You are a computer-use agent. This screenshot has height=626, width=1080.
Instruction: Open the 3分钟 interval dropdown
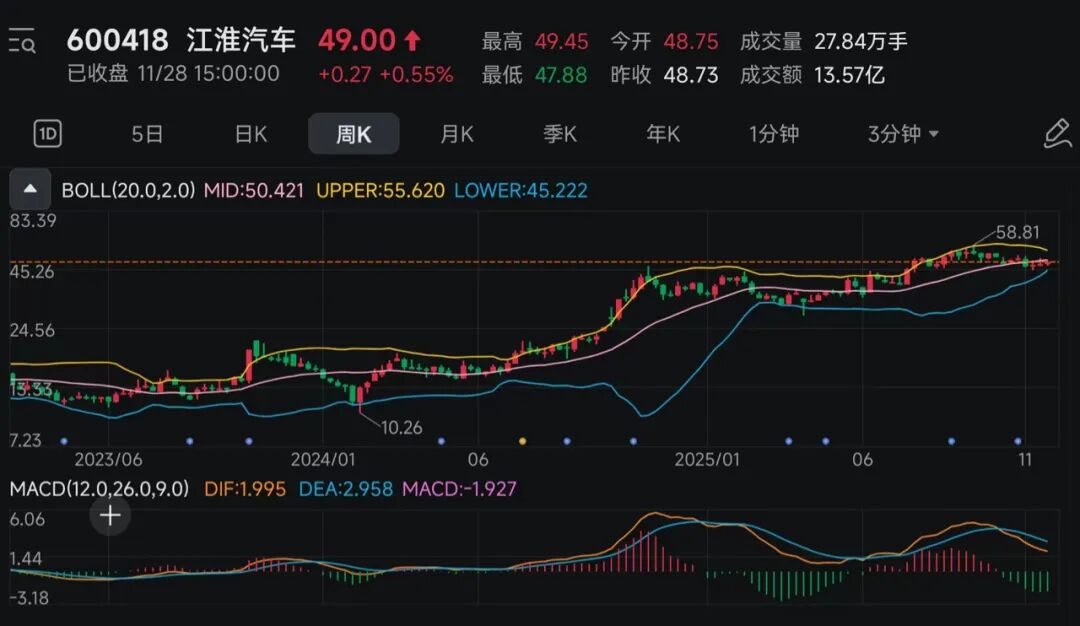click(902, 134)
